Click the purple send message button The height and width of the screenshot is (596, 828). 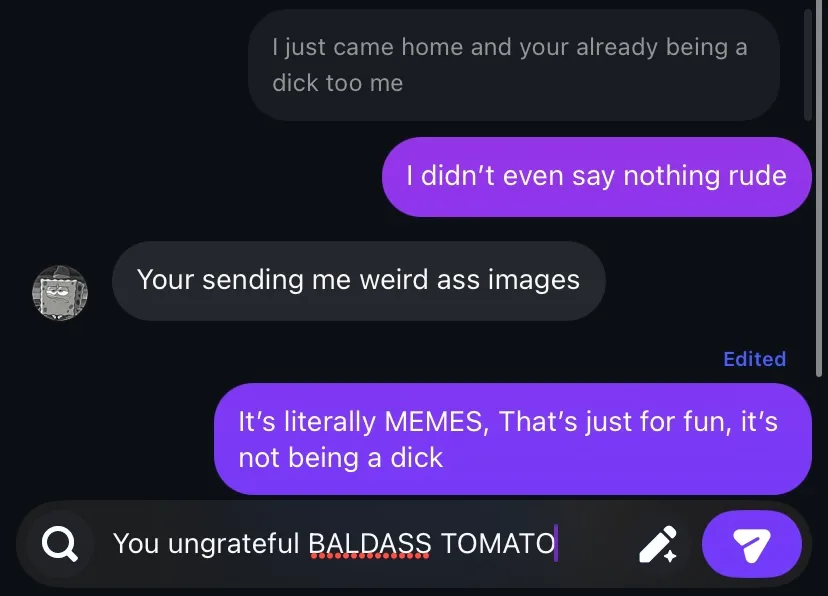(x=751, y=544)
